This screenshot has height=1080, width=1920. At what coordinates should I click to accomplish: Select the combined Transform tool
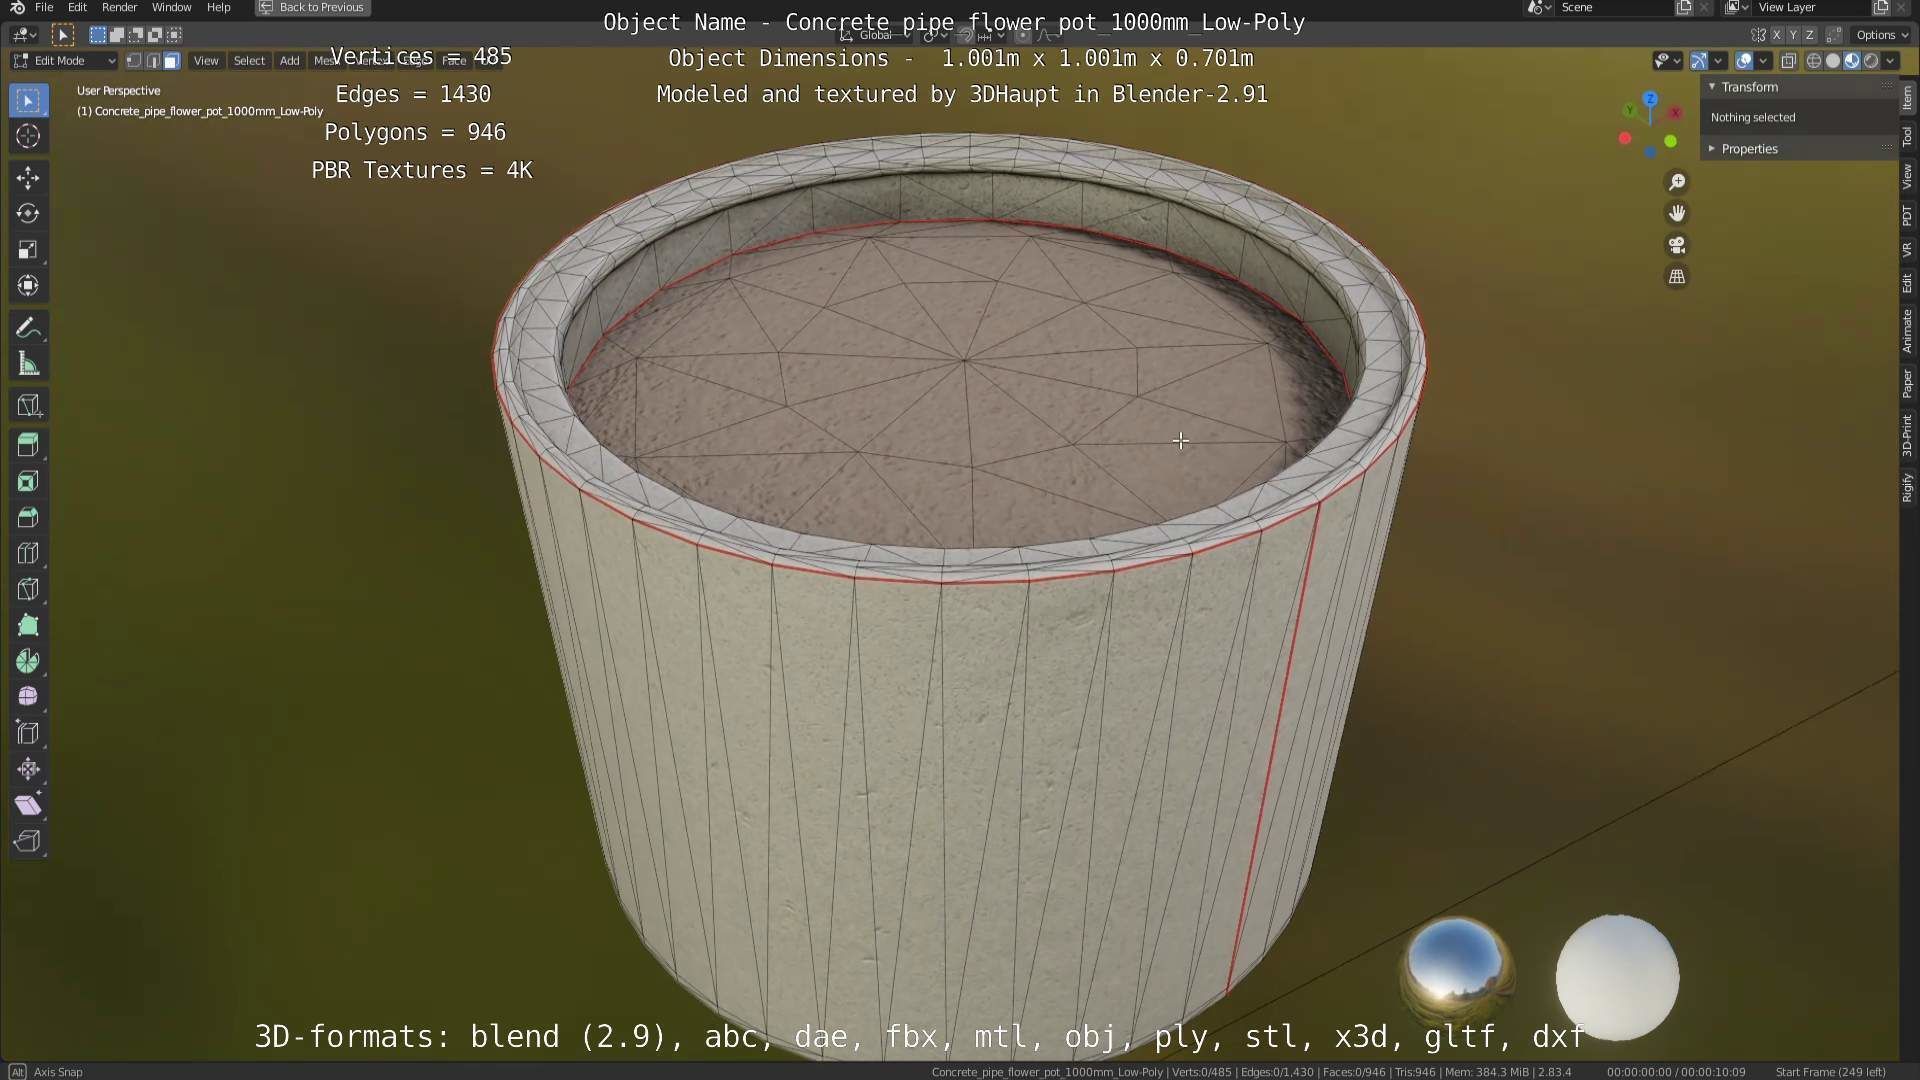point(28,286)
